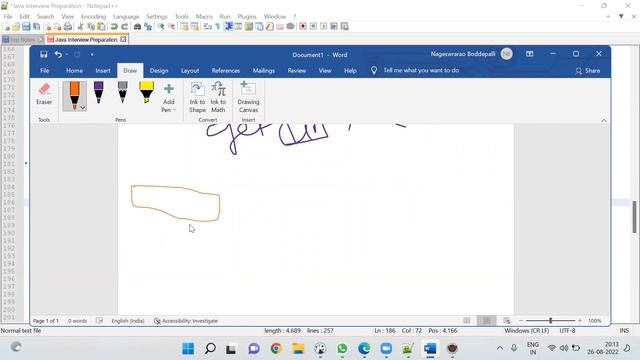Select the Draw ribbon tab
The height and width of the screenshot is (360, 640).
[130, 71]
